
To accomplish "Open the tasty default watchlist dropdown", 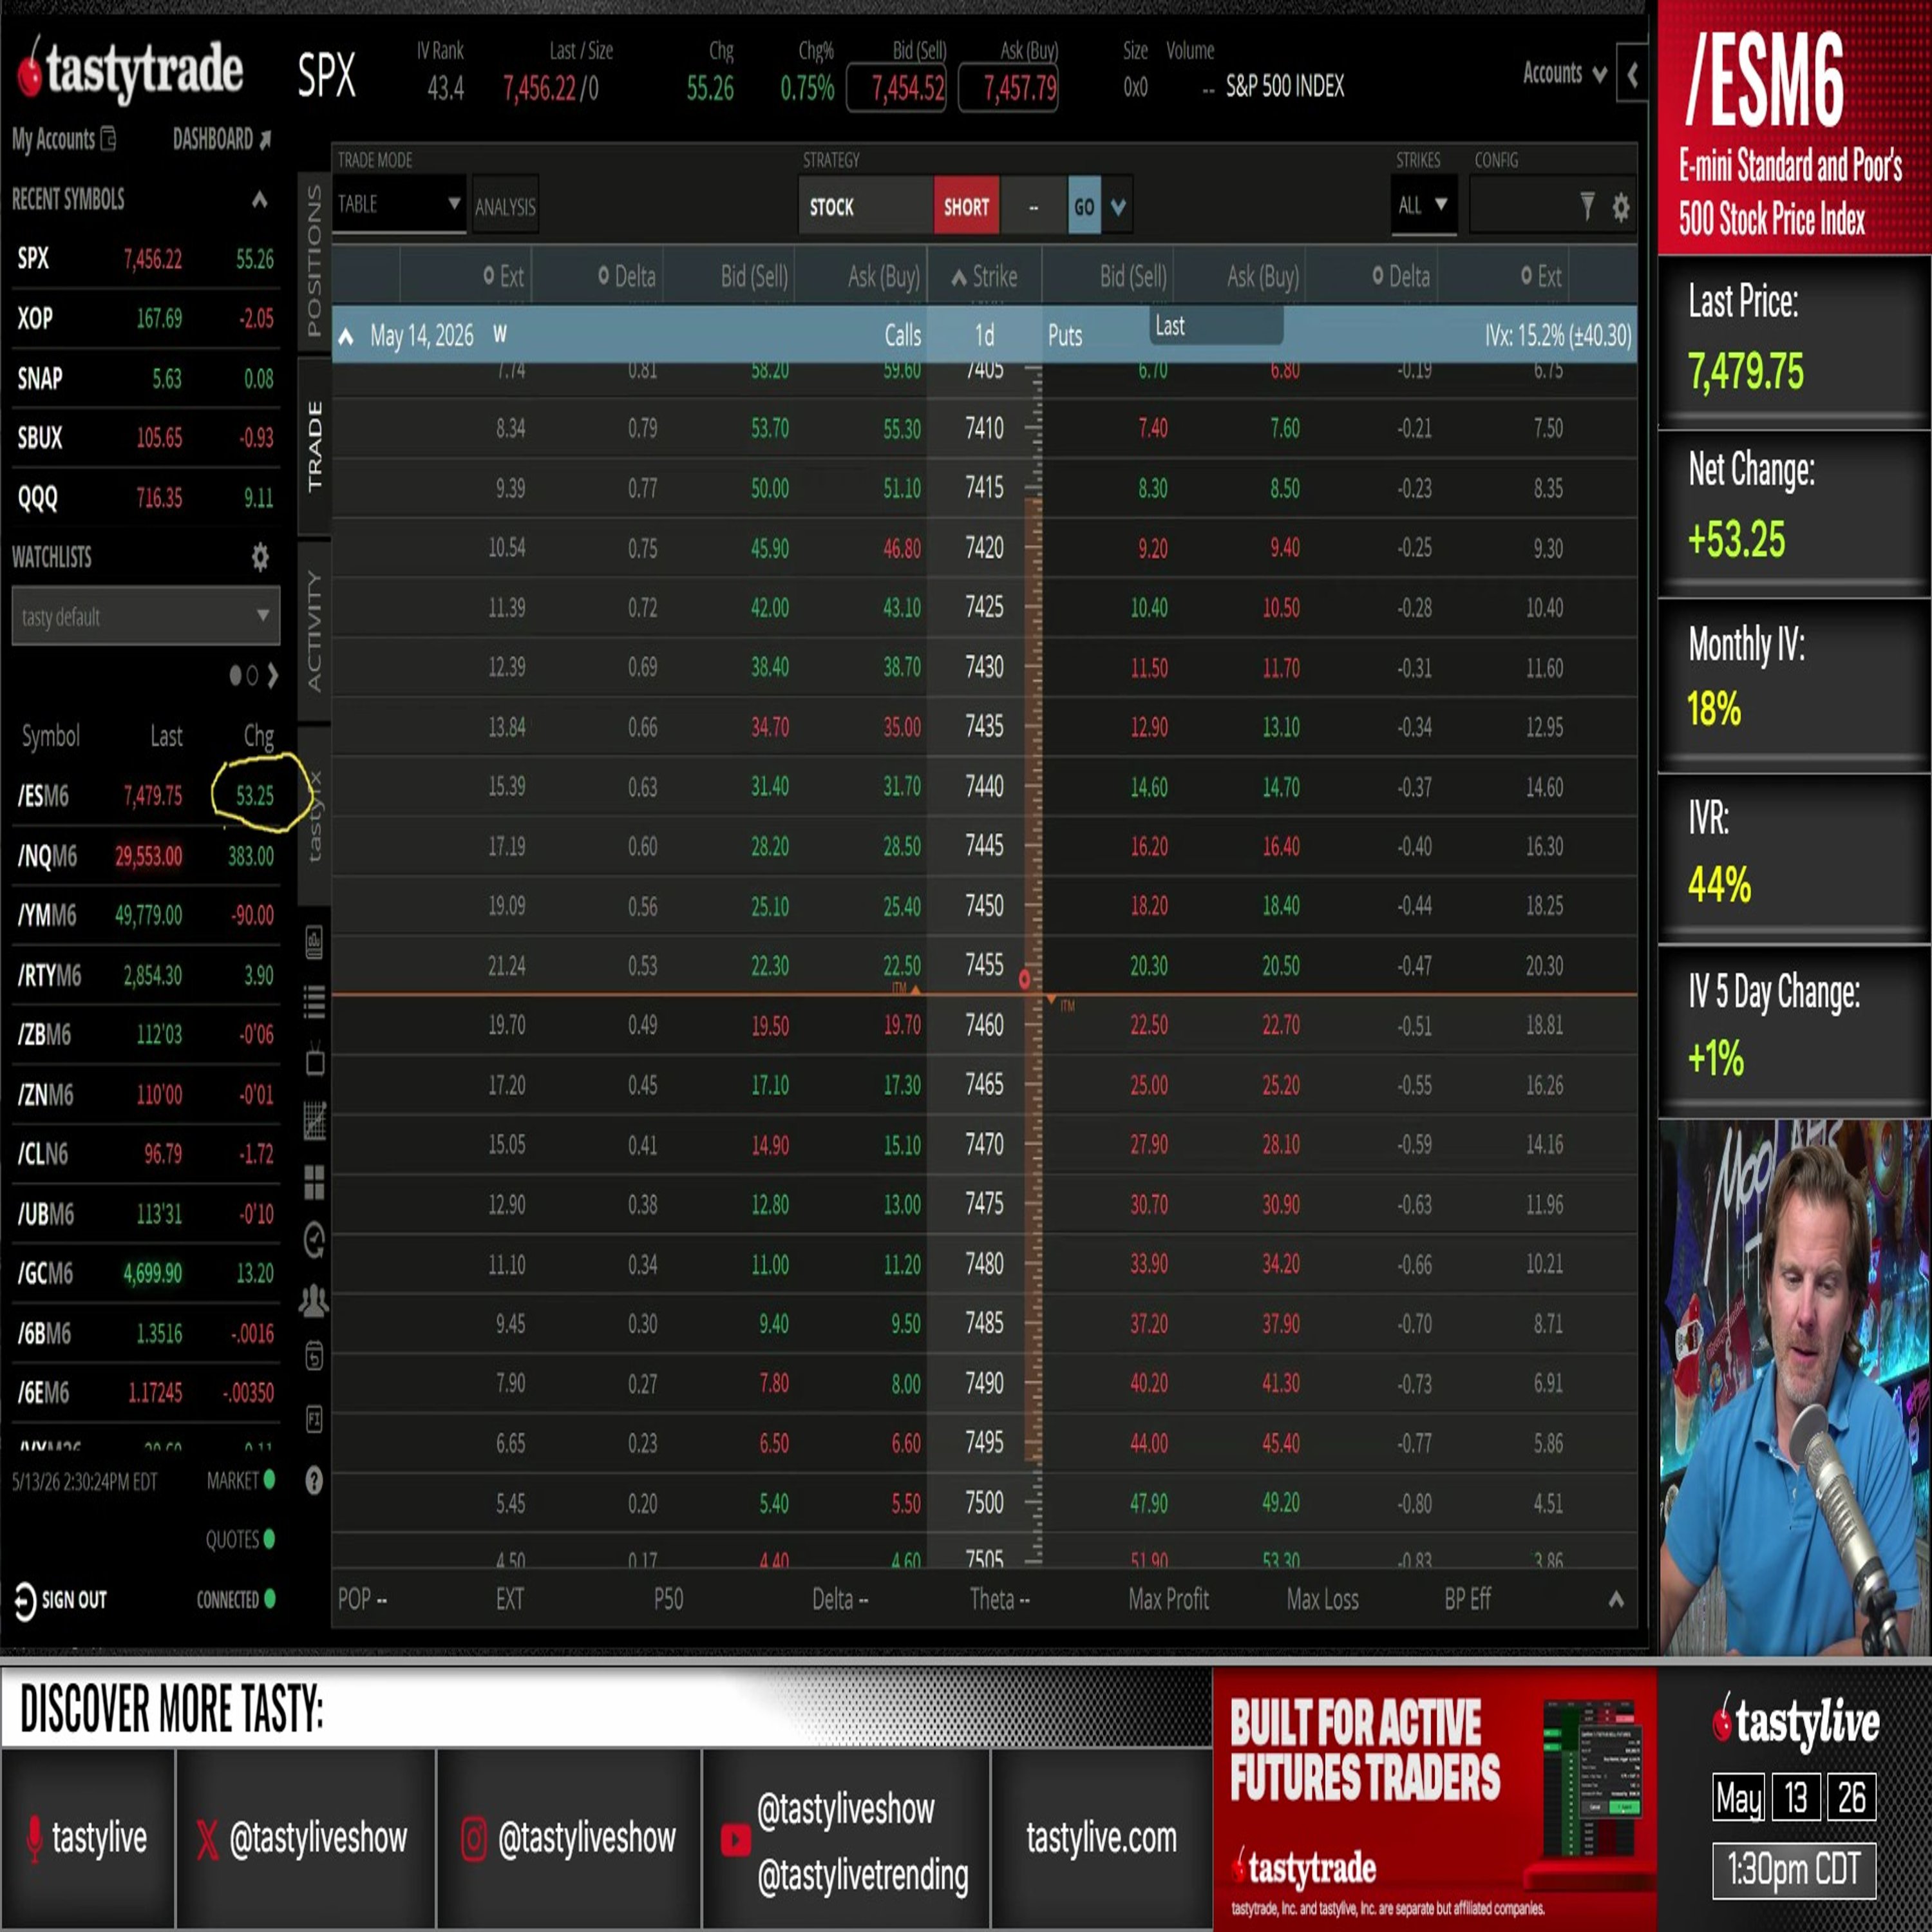I will [145, 616].
